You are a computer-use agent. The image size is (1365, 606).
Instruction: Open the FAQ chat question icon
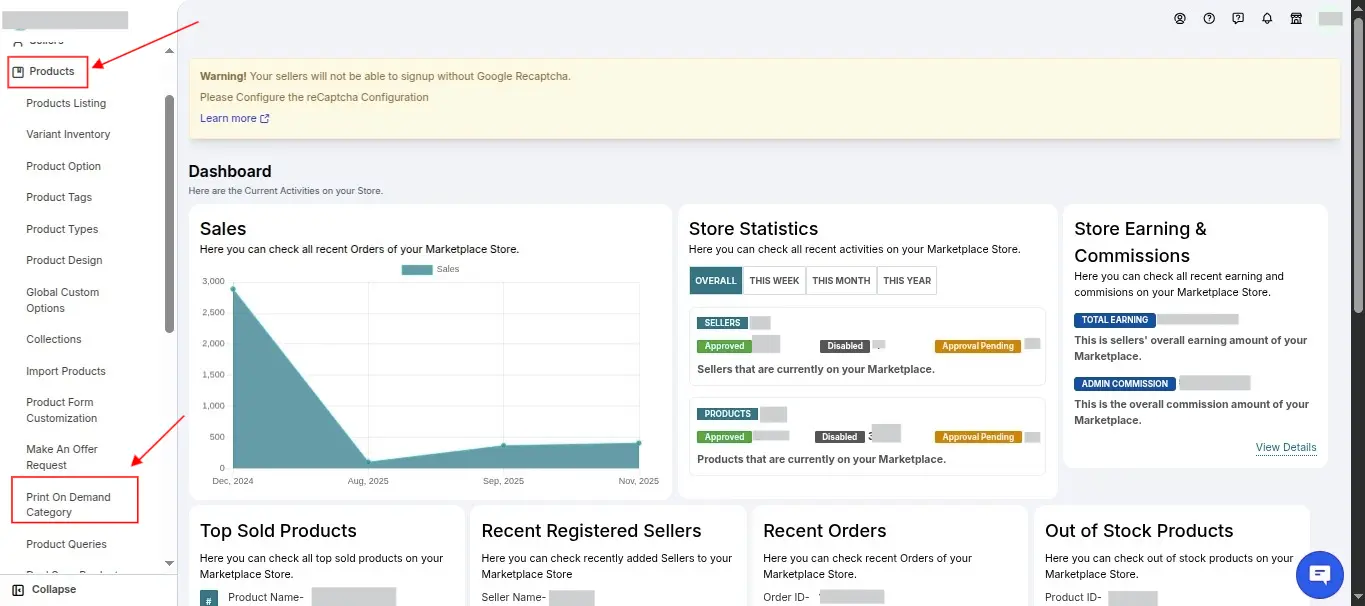pos(1238,18)
